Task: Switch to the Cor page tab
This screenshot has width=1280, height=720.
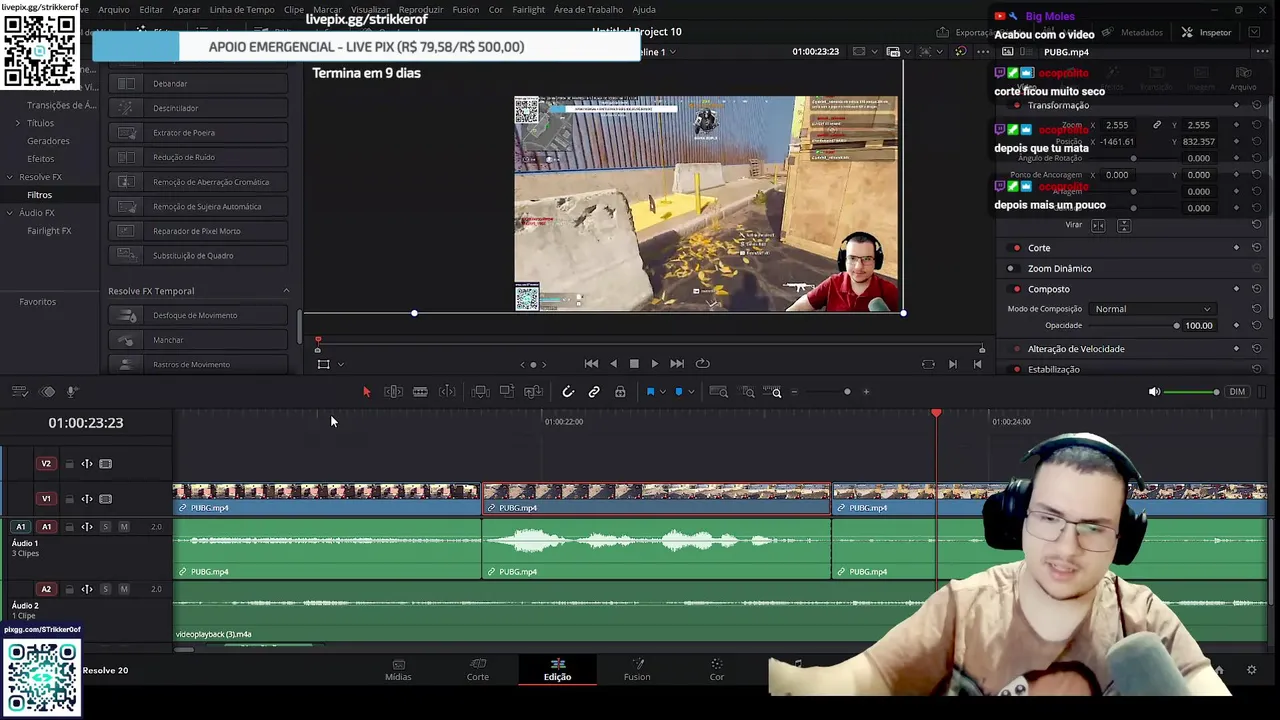Action: 717,670
